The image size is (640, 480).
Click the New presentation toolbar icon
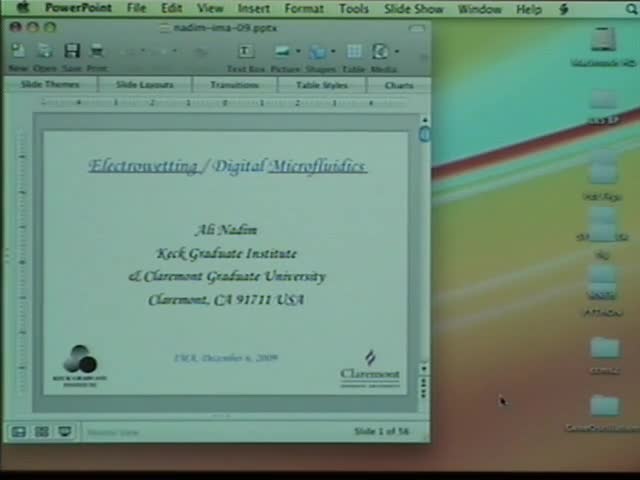(18, 51)
